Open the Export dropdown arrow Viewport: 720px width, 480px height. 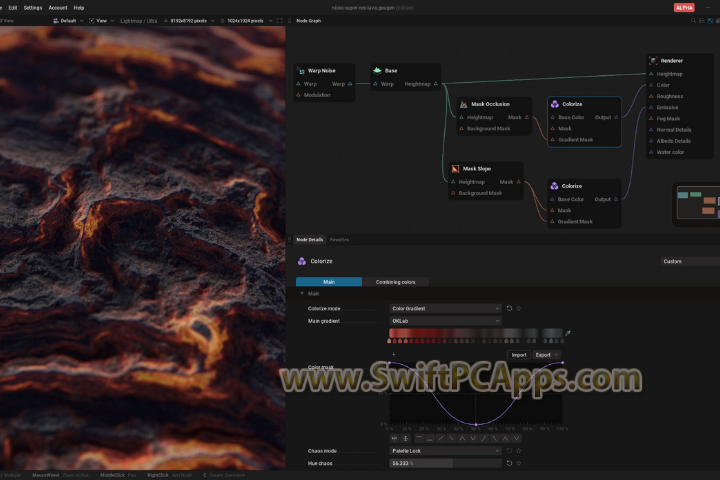point(557,355)
